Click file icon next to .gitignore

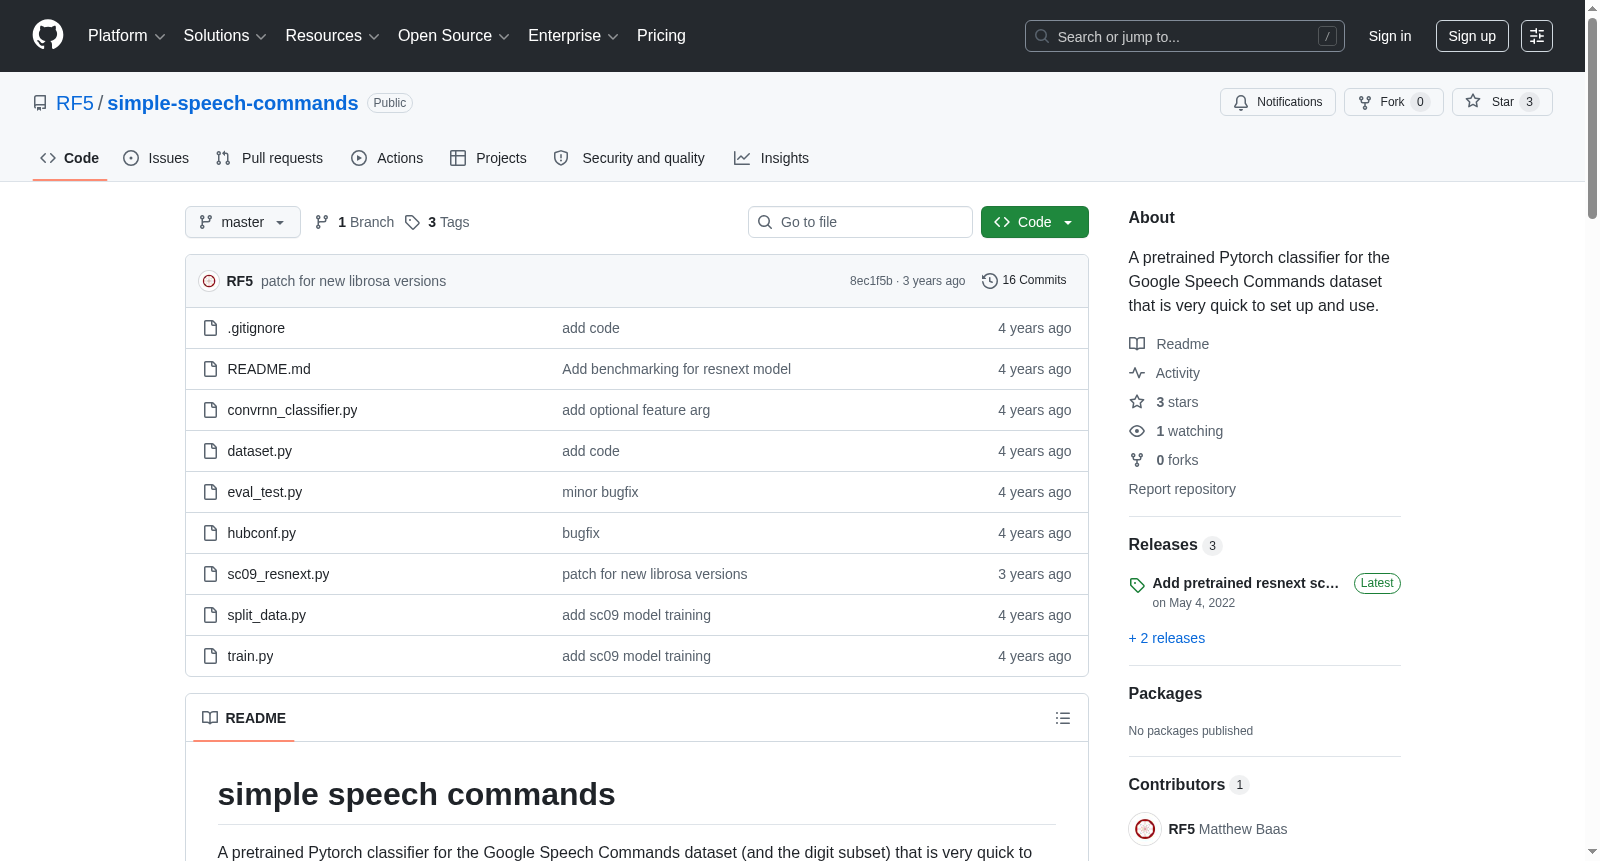click(210, 328)
